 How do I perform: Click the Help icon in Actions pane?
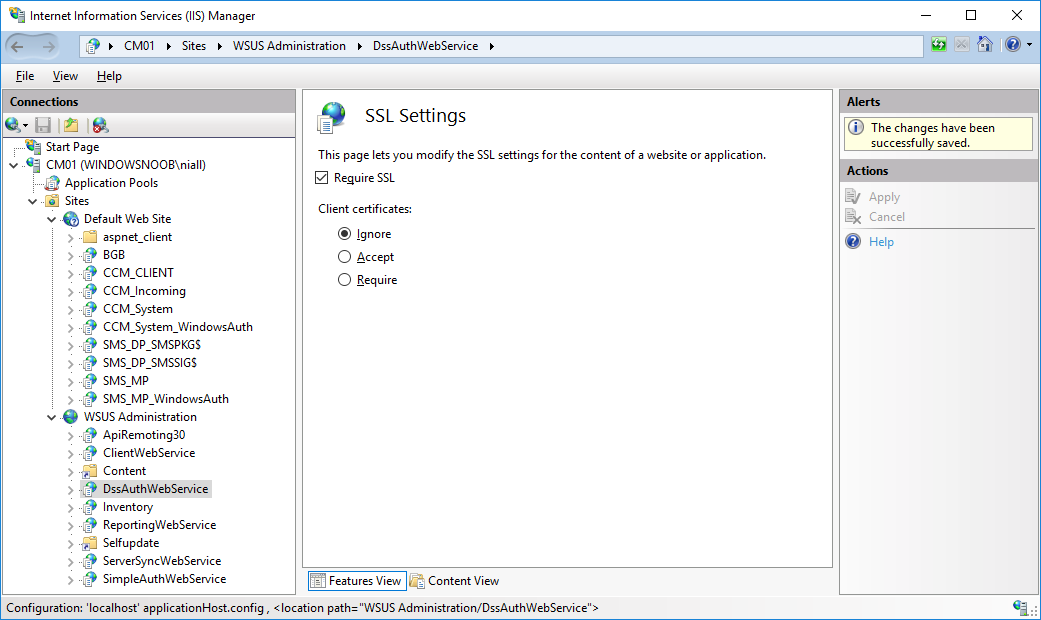(853, 241)
